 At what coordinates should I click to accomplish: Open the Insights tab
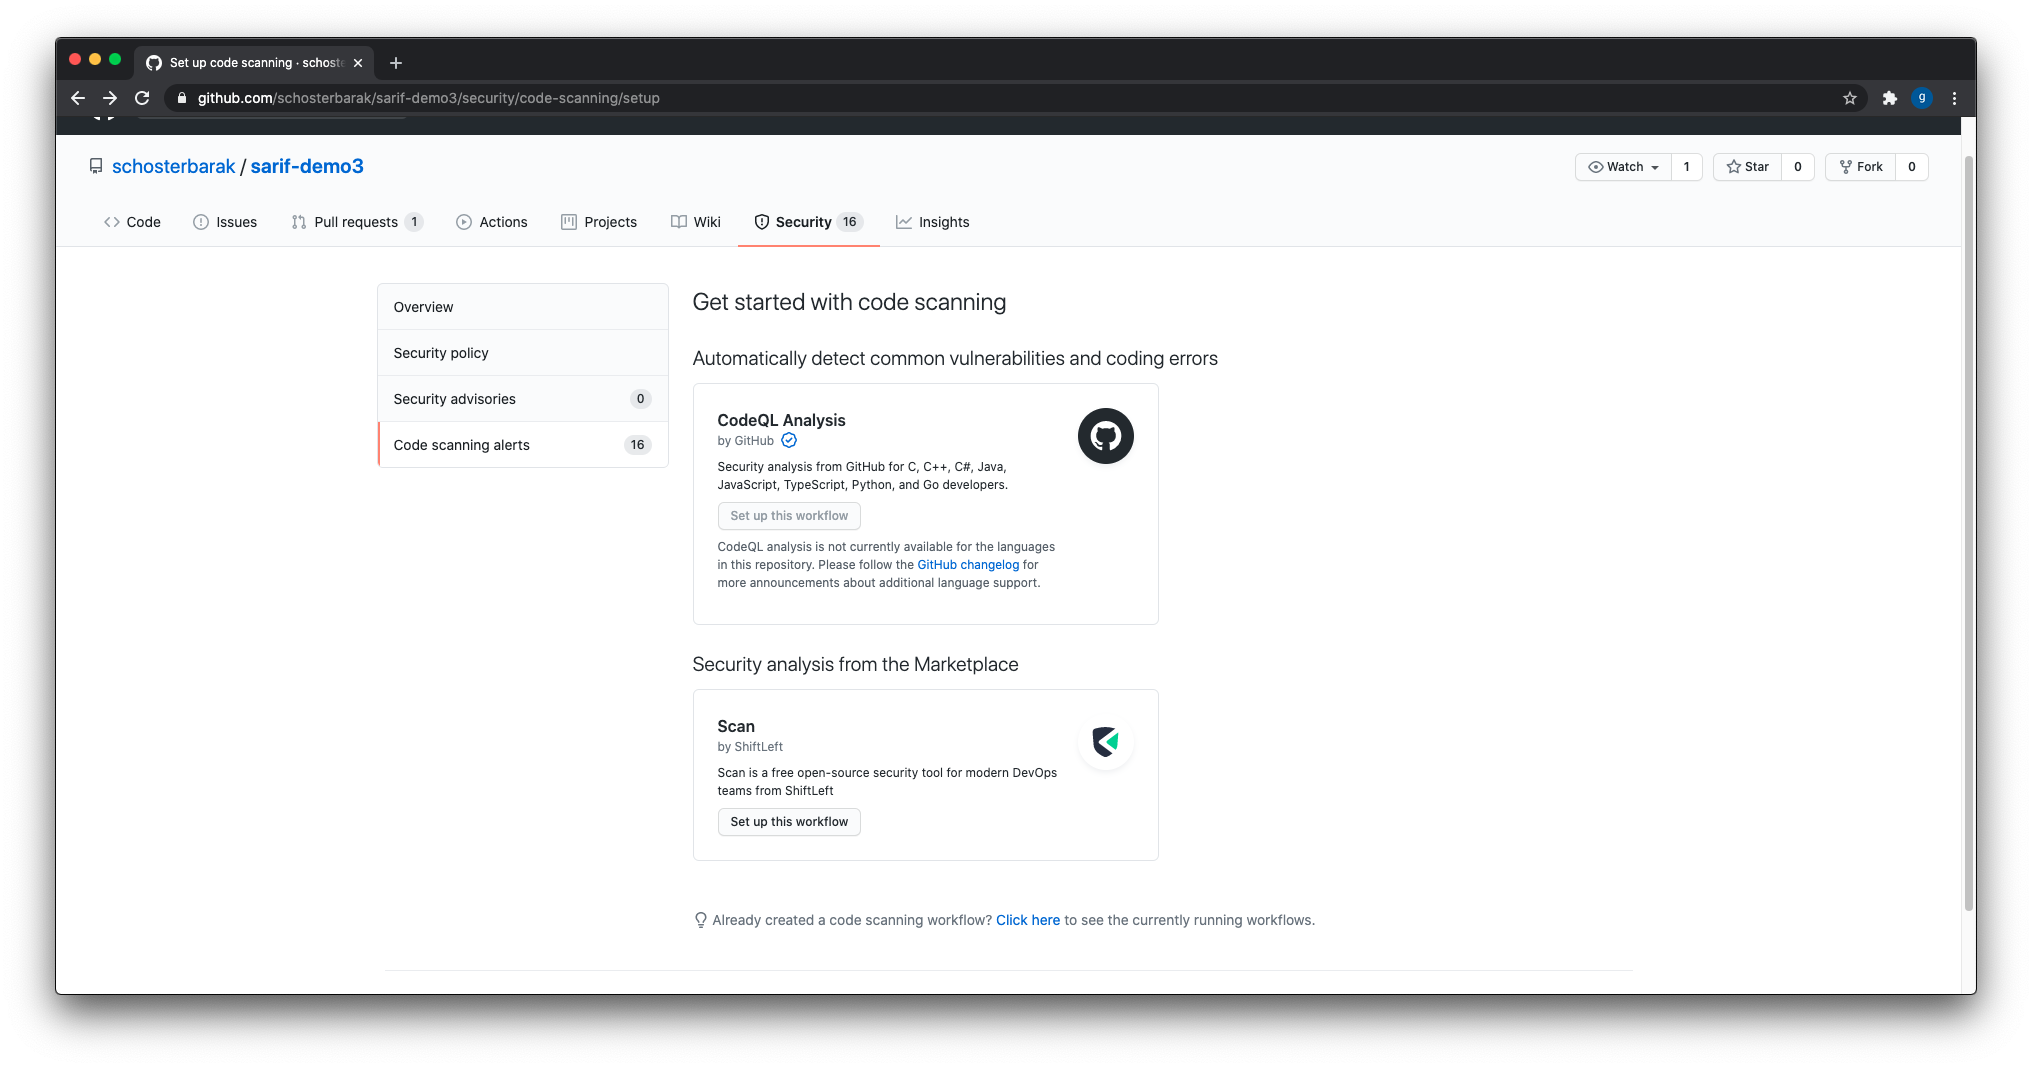click(932, 222)
